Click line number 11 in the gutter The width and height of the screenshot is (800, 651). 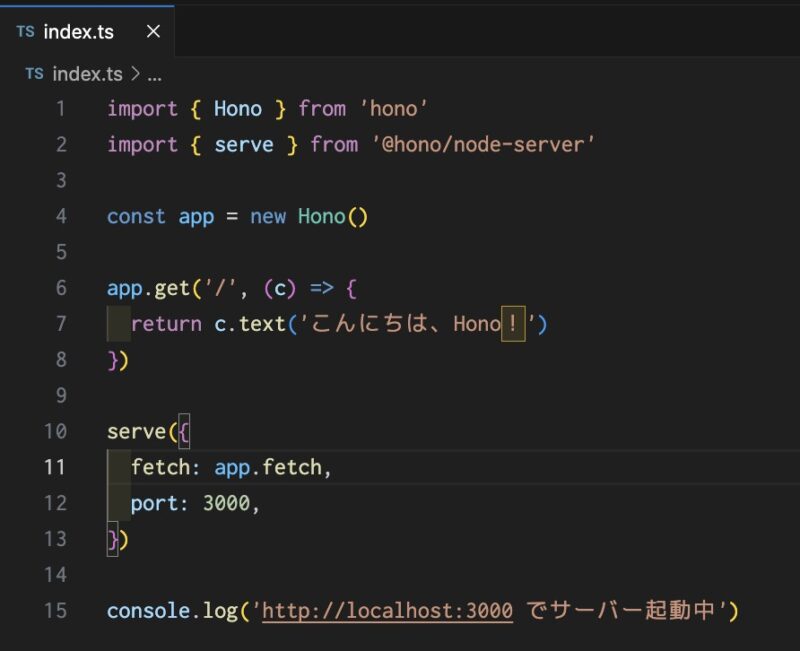pyautogui.click(x=55, y=467)
